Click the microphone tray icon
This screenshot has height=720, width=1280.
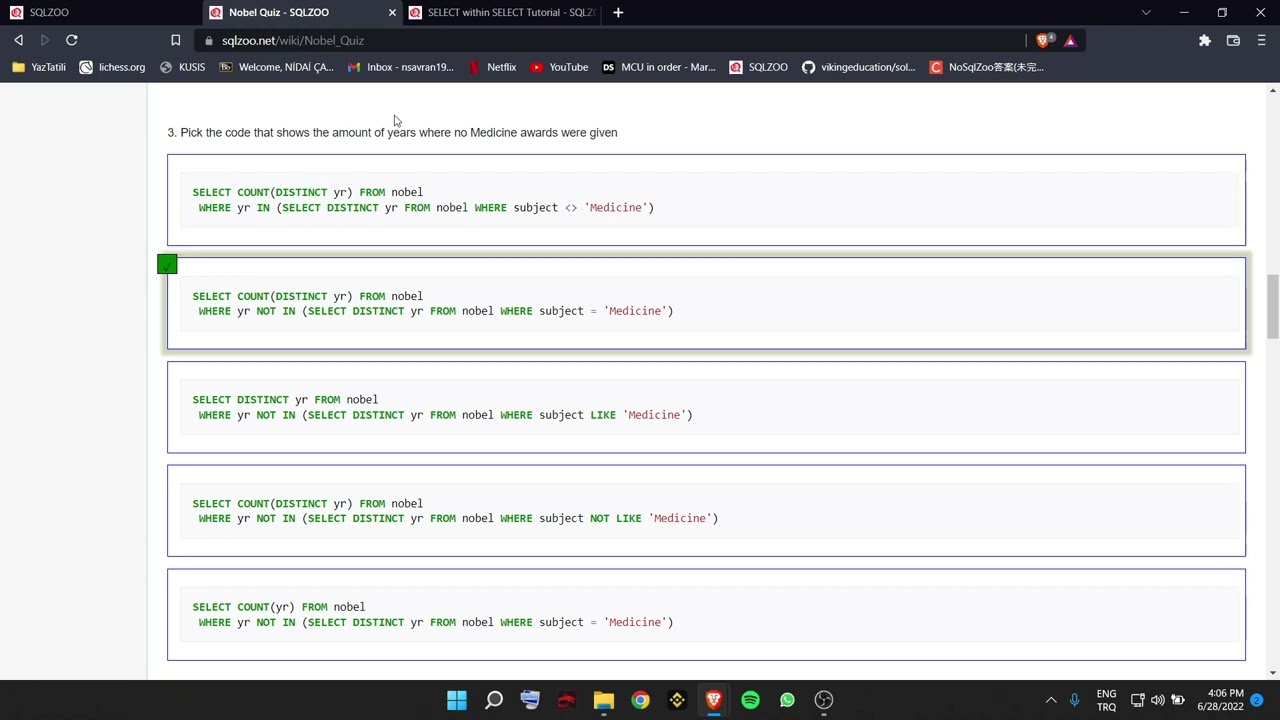tap(1075, 700)
